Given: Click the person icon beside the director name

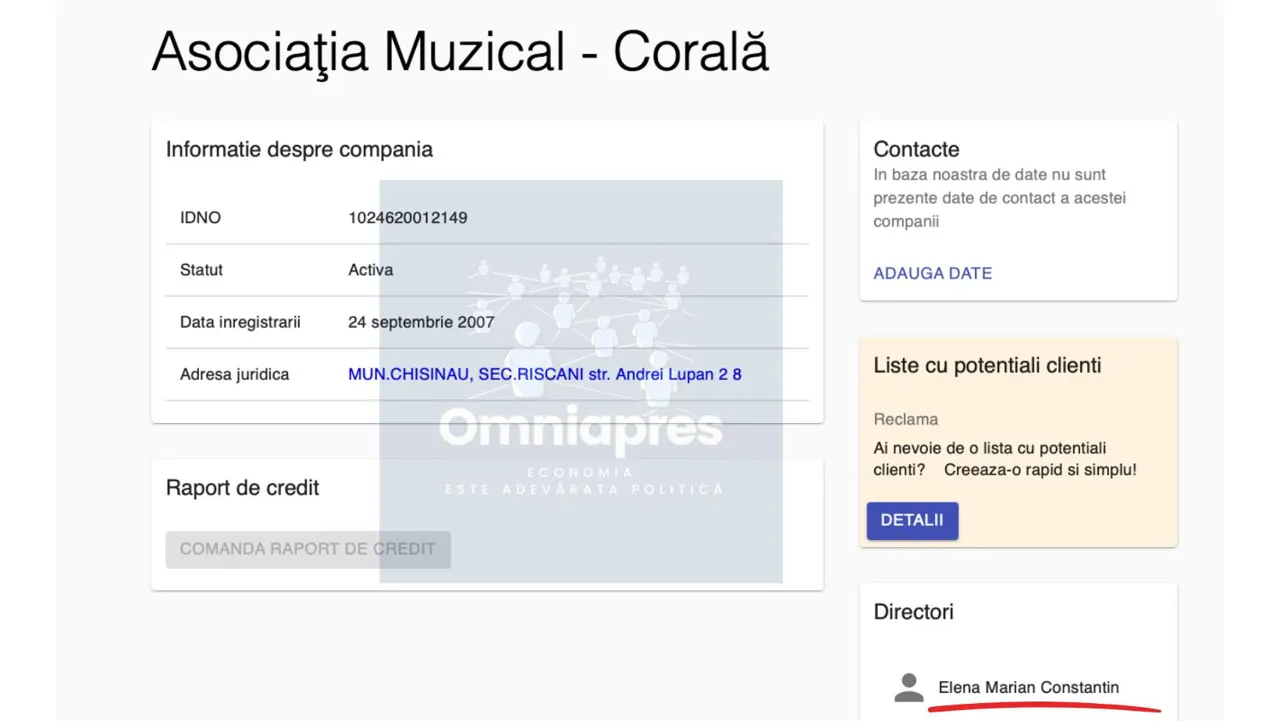Looking at the screenshot, I should (908, 688).
